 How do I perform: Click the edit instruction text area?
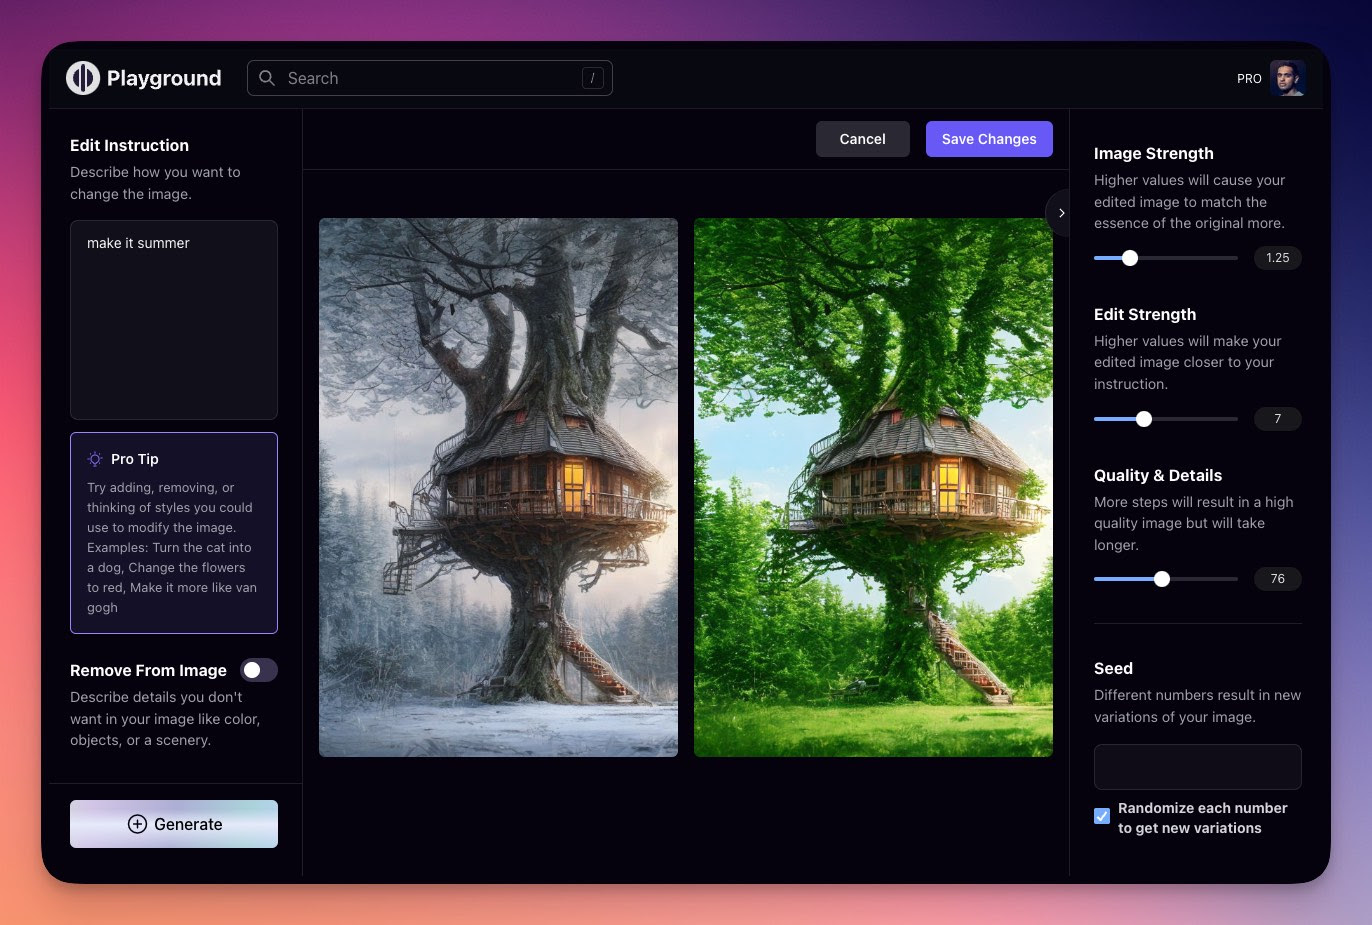pyautogui.click(x=174, y=320)
